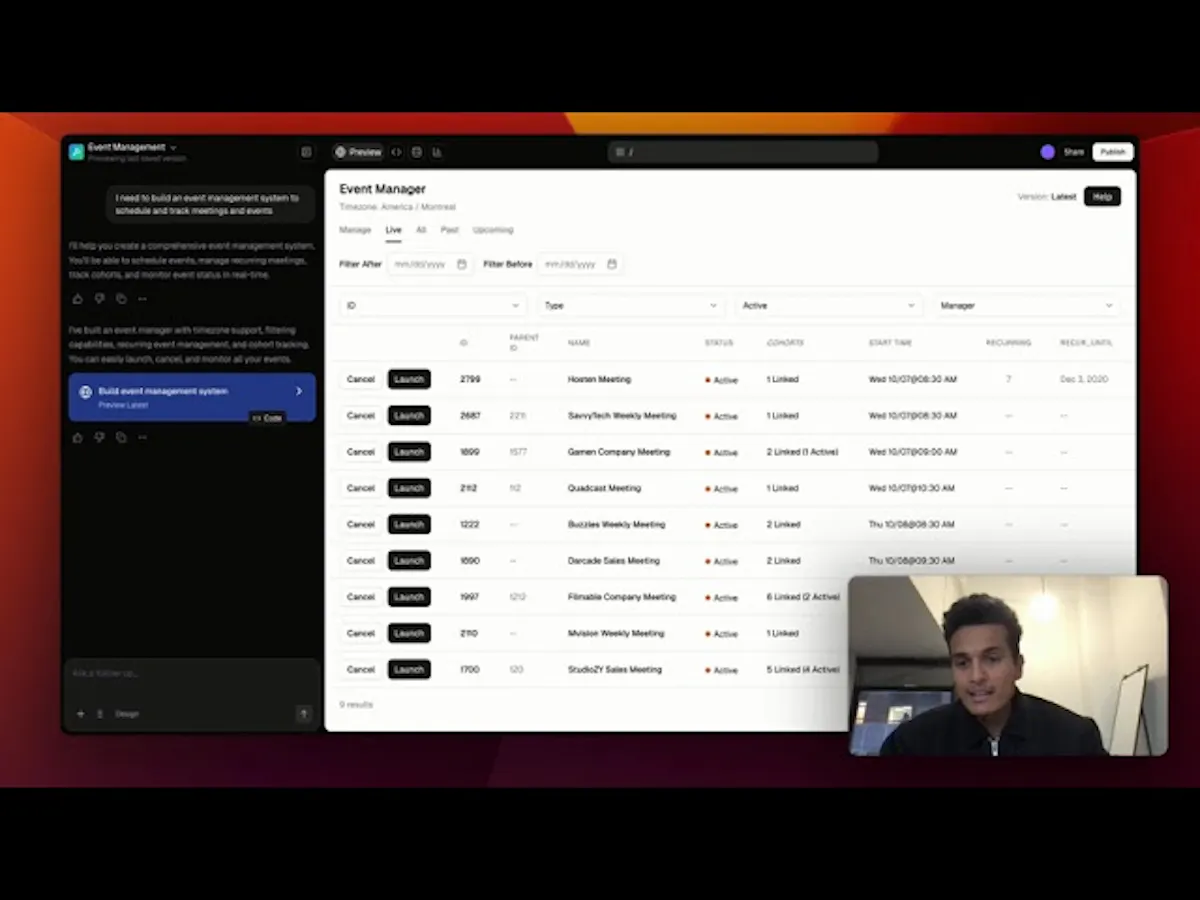This screenshot has width=1200, height=900.
Task: Open the Active status filter dropdown
Action: coord(828,305)
